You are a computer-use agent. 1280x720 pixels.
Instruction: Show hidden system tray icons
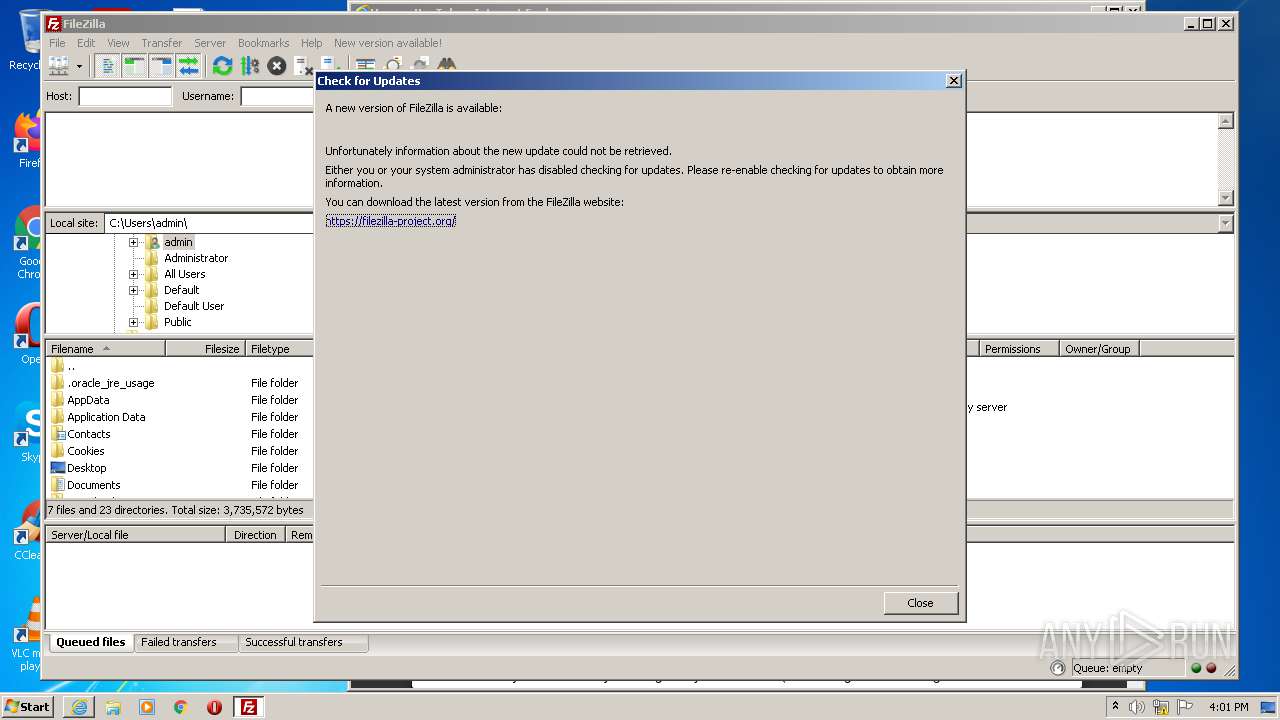1115,706
